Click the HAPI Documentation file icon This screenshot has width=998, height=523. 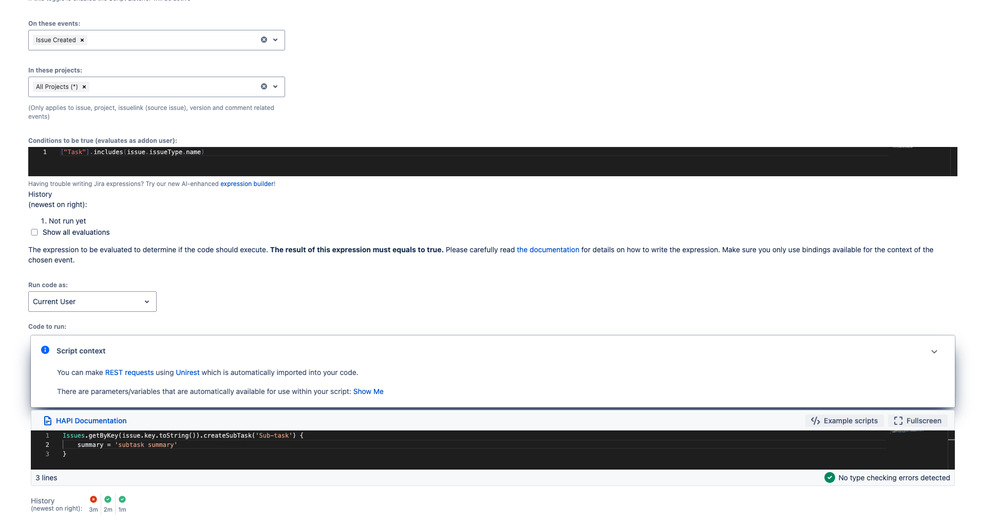pyautogui.click(x=48, y=421)
